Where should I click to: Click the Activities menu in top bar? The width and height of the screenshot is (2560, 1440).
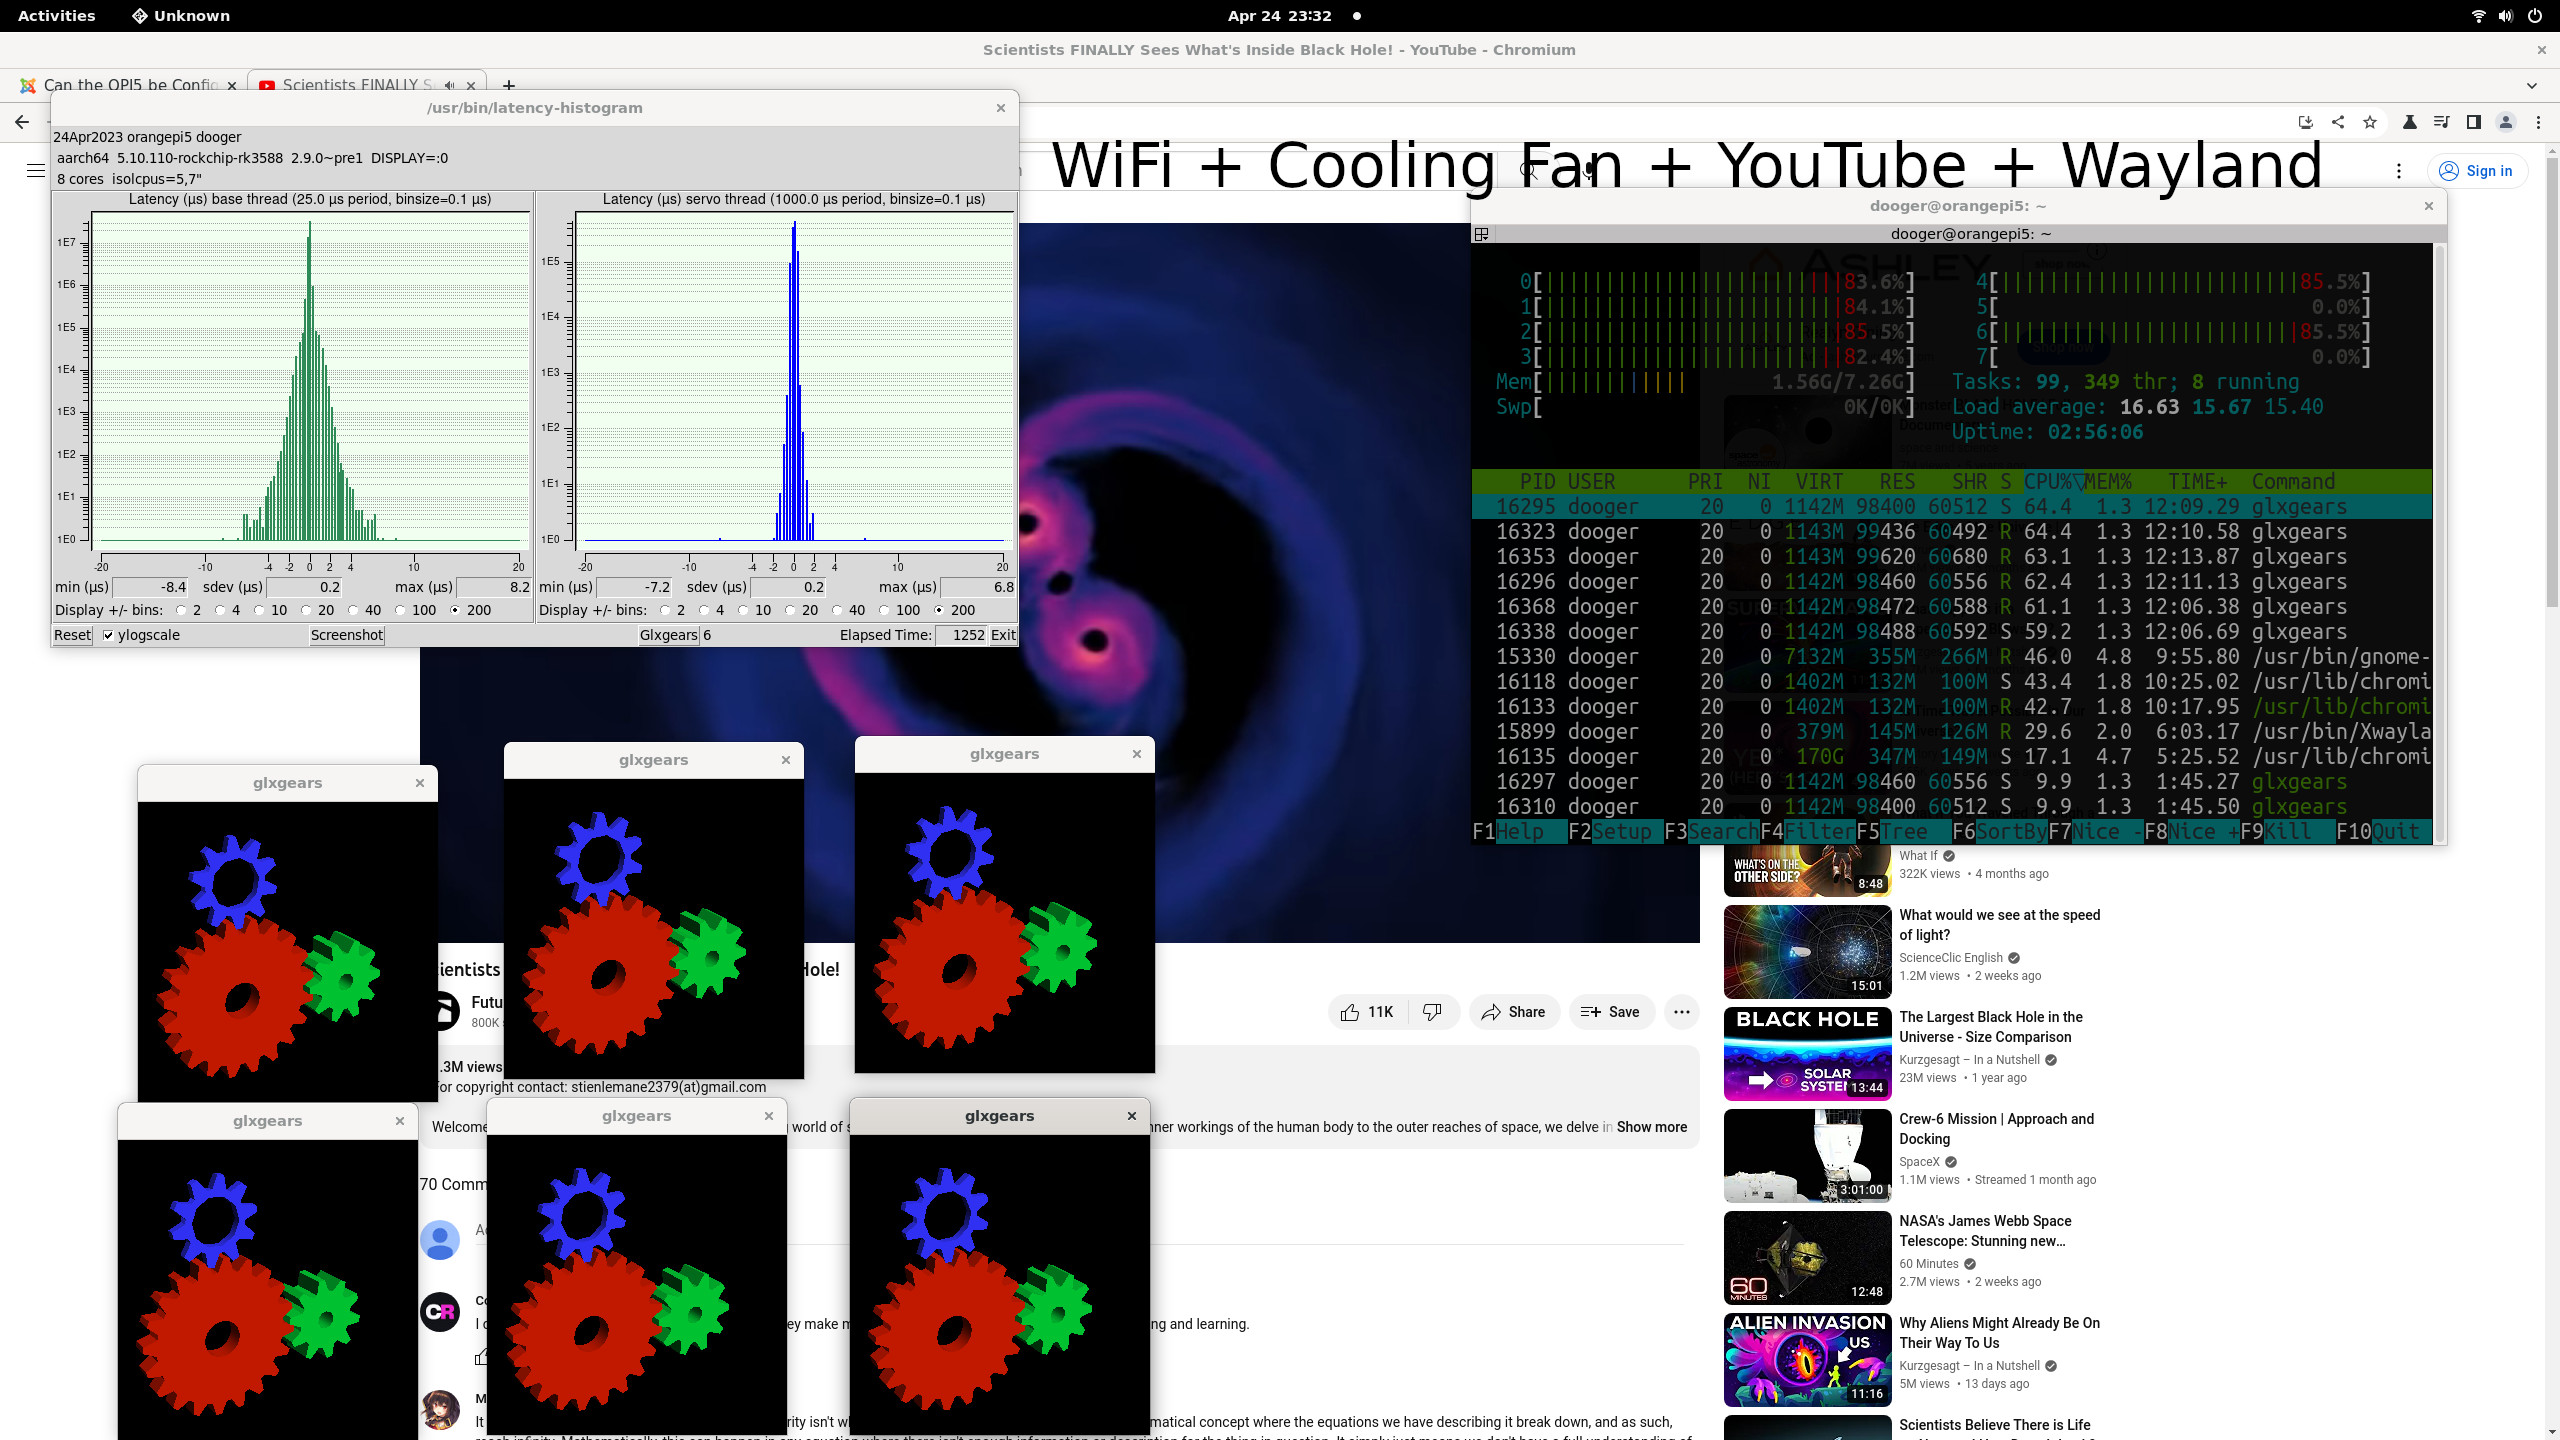[56, 16]
